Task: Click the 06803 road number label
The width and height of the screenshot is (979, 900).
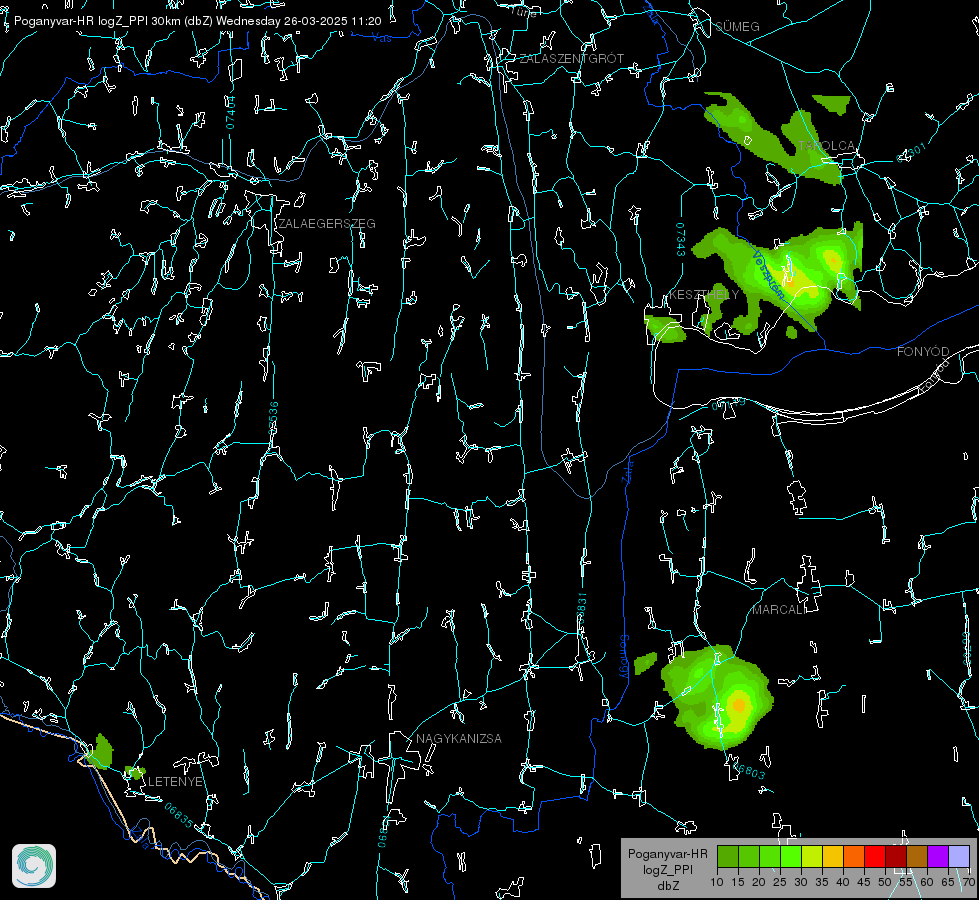Action: [749, 771]
